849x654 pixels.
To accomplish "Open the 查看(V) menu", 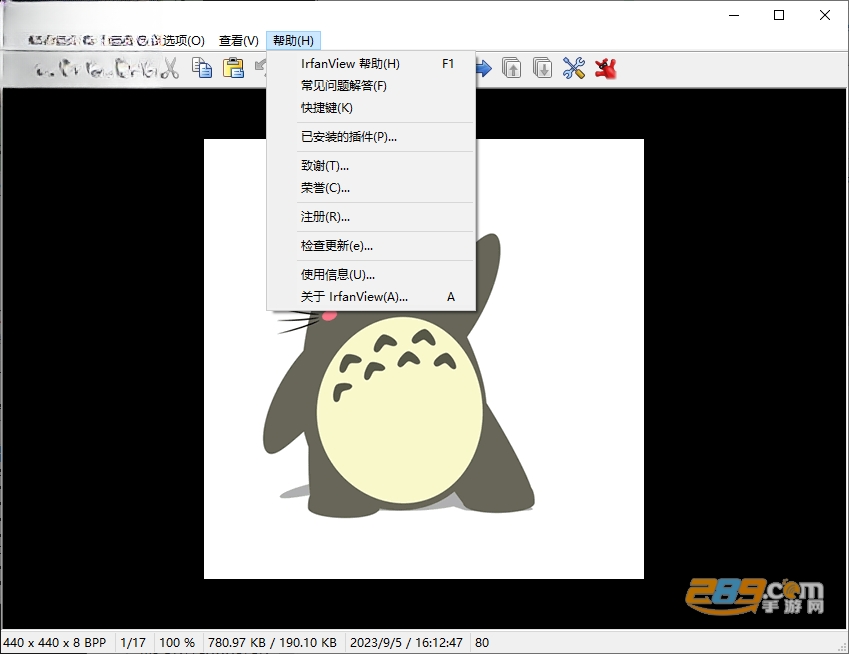I will 239,41.
